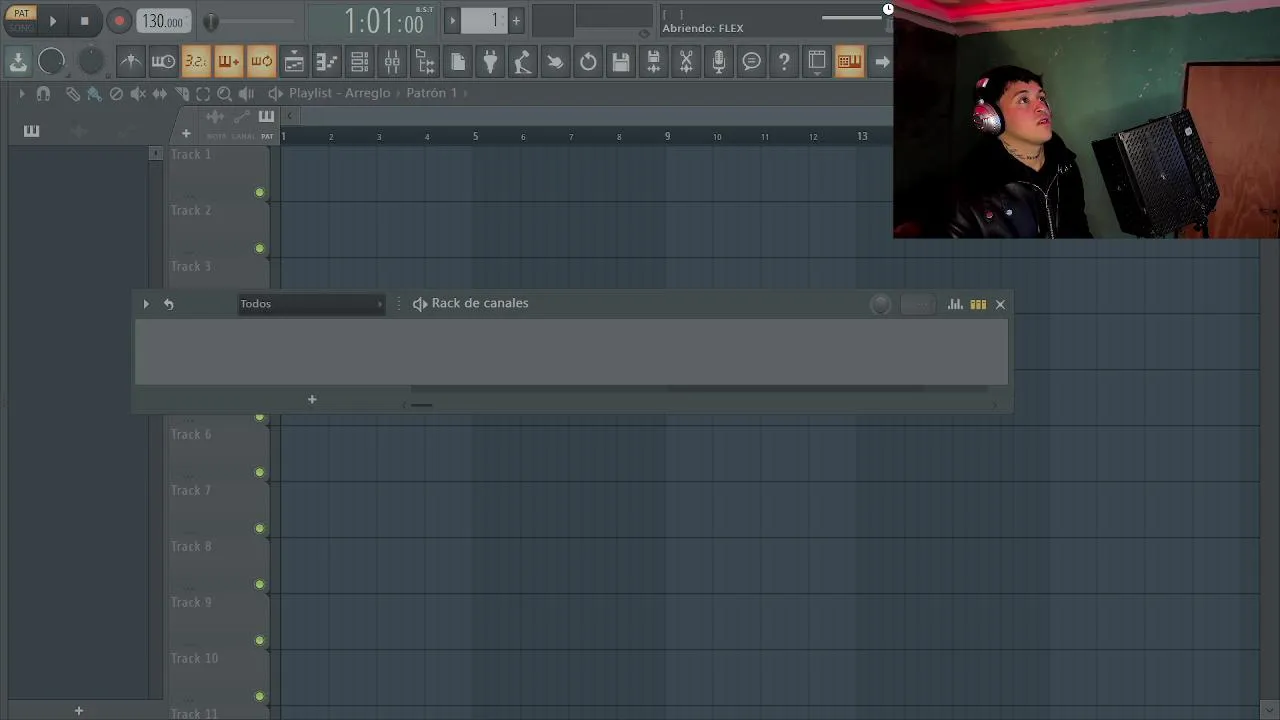Click 'Playlist - Arreglo' breadcrumb
Viewport: 1280px width, 720px height.
click(x=340, y=93)
